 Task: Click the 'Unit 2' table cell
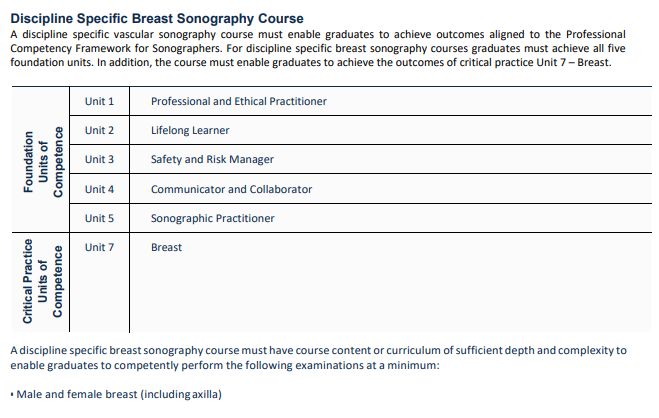pyautogui.click(x=100, y=130)
